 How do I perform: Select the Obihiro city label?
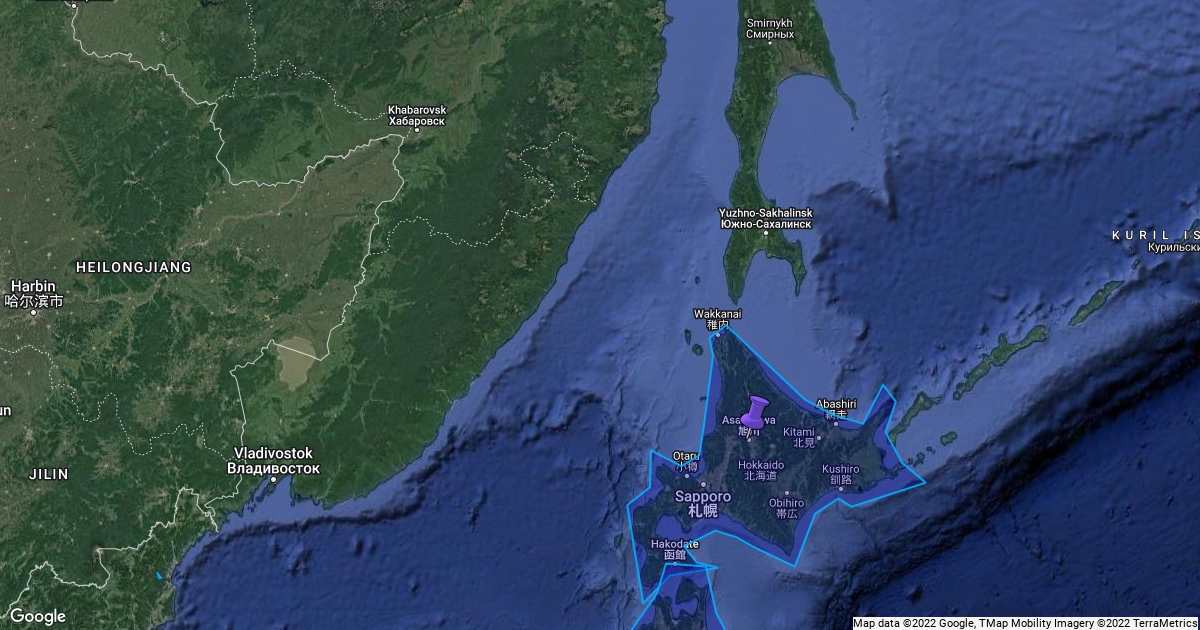coord(786,508)
